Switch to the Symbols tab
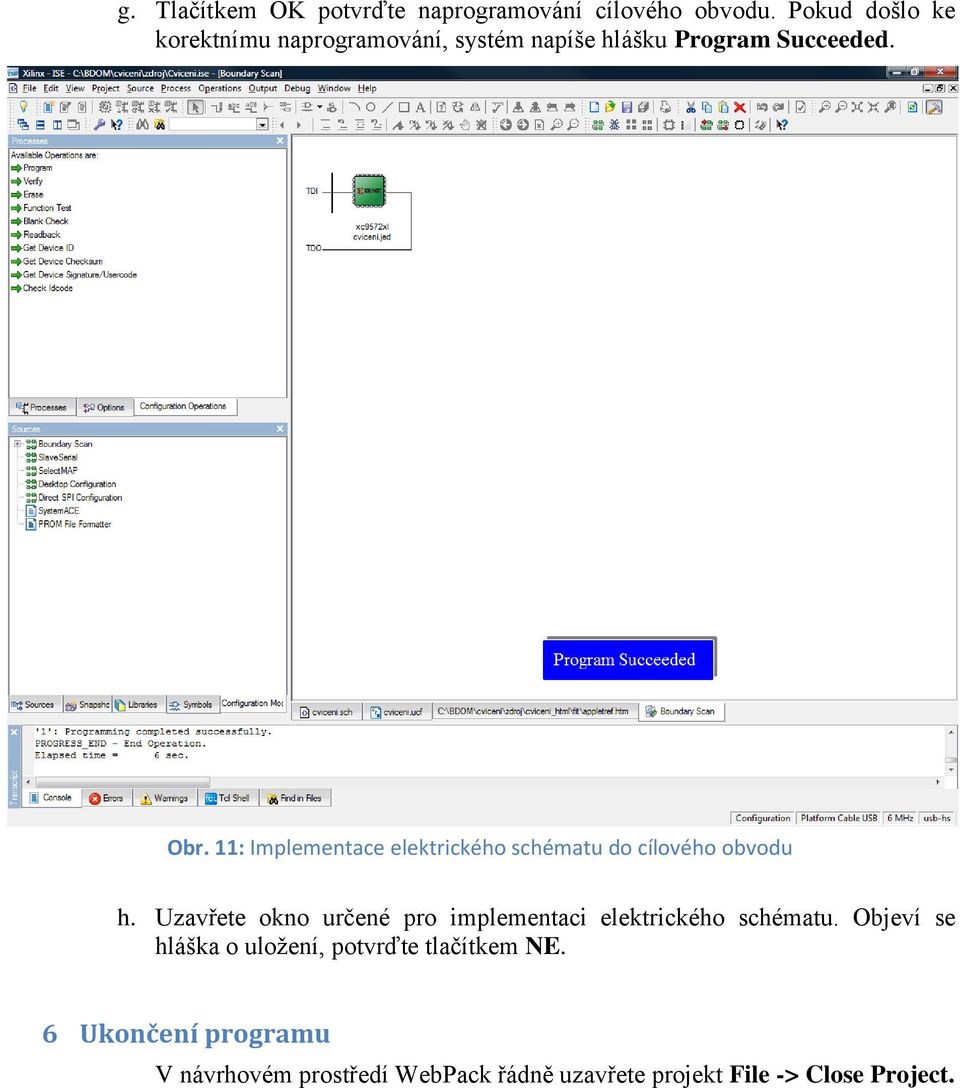Viewport: 960px width, 1088px height. tap(191, 704)
